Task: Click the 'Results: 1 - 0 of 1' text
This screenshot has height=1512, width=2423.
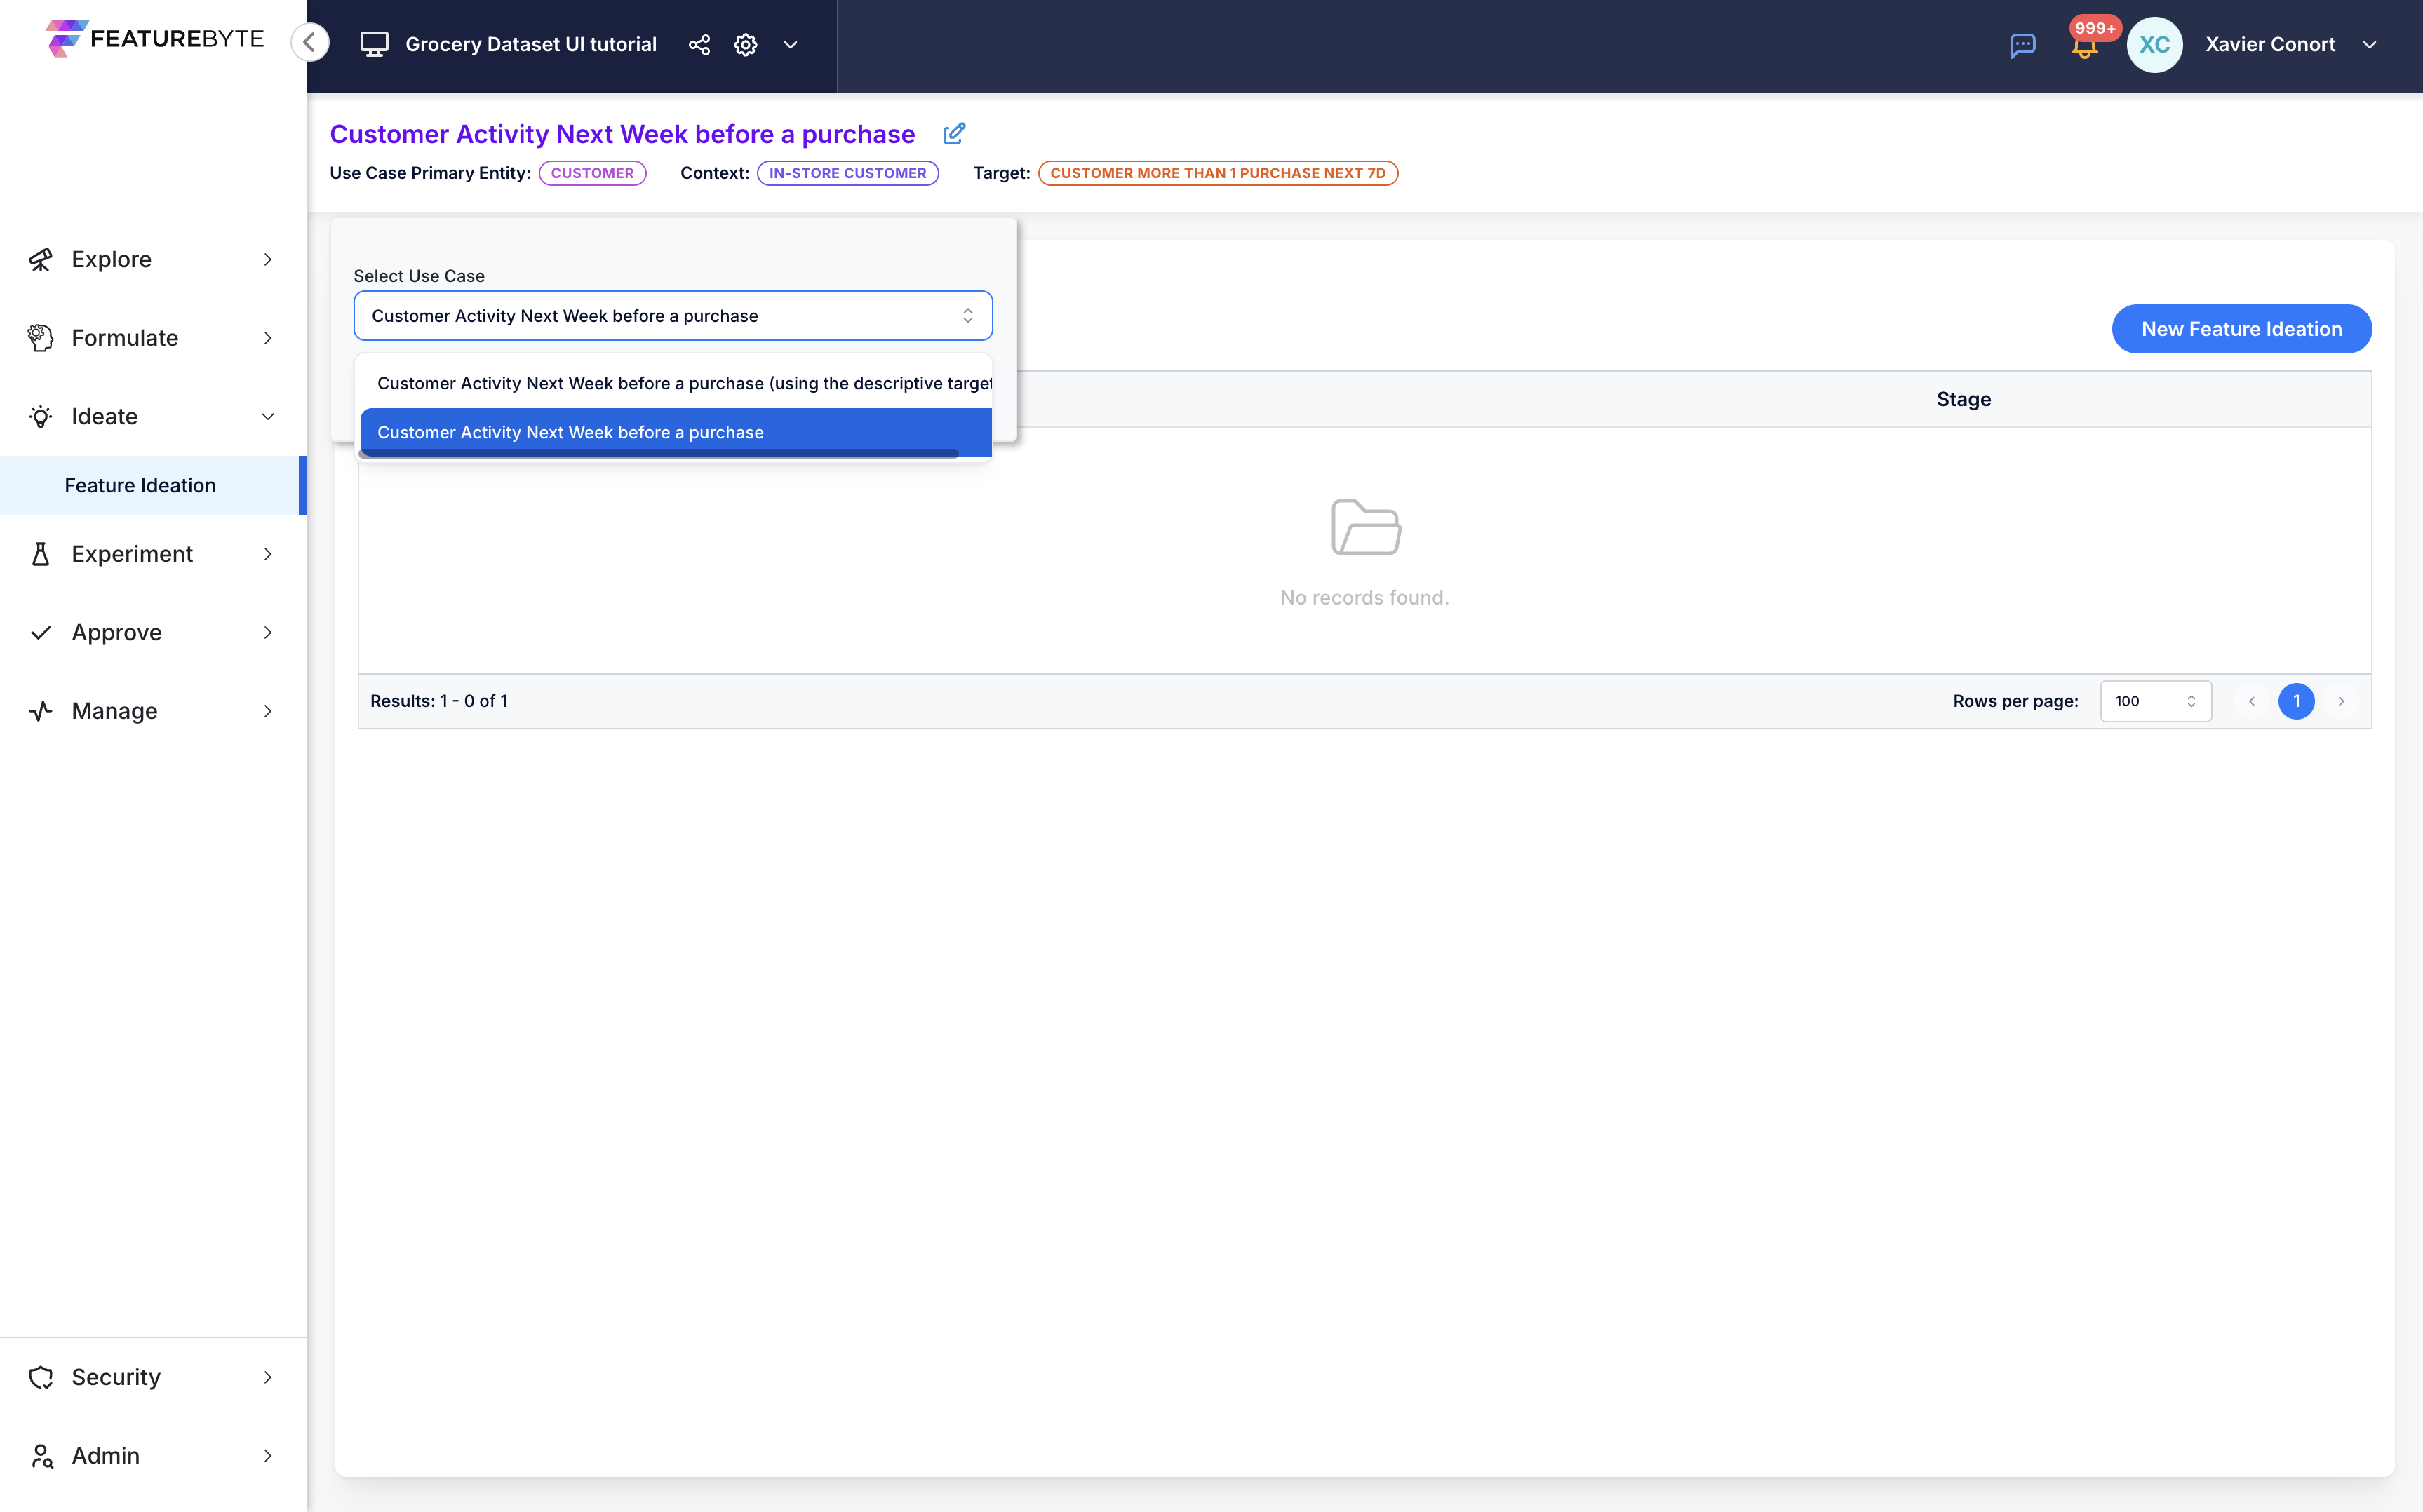Action: pyautogui.click(x=439, y=701)
